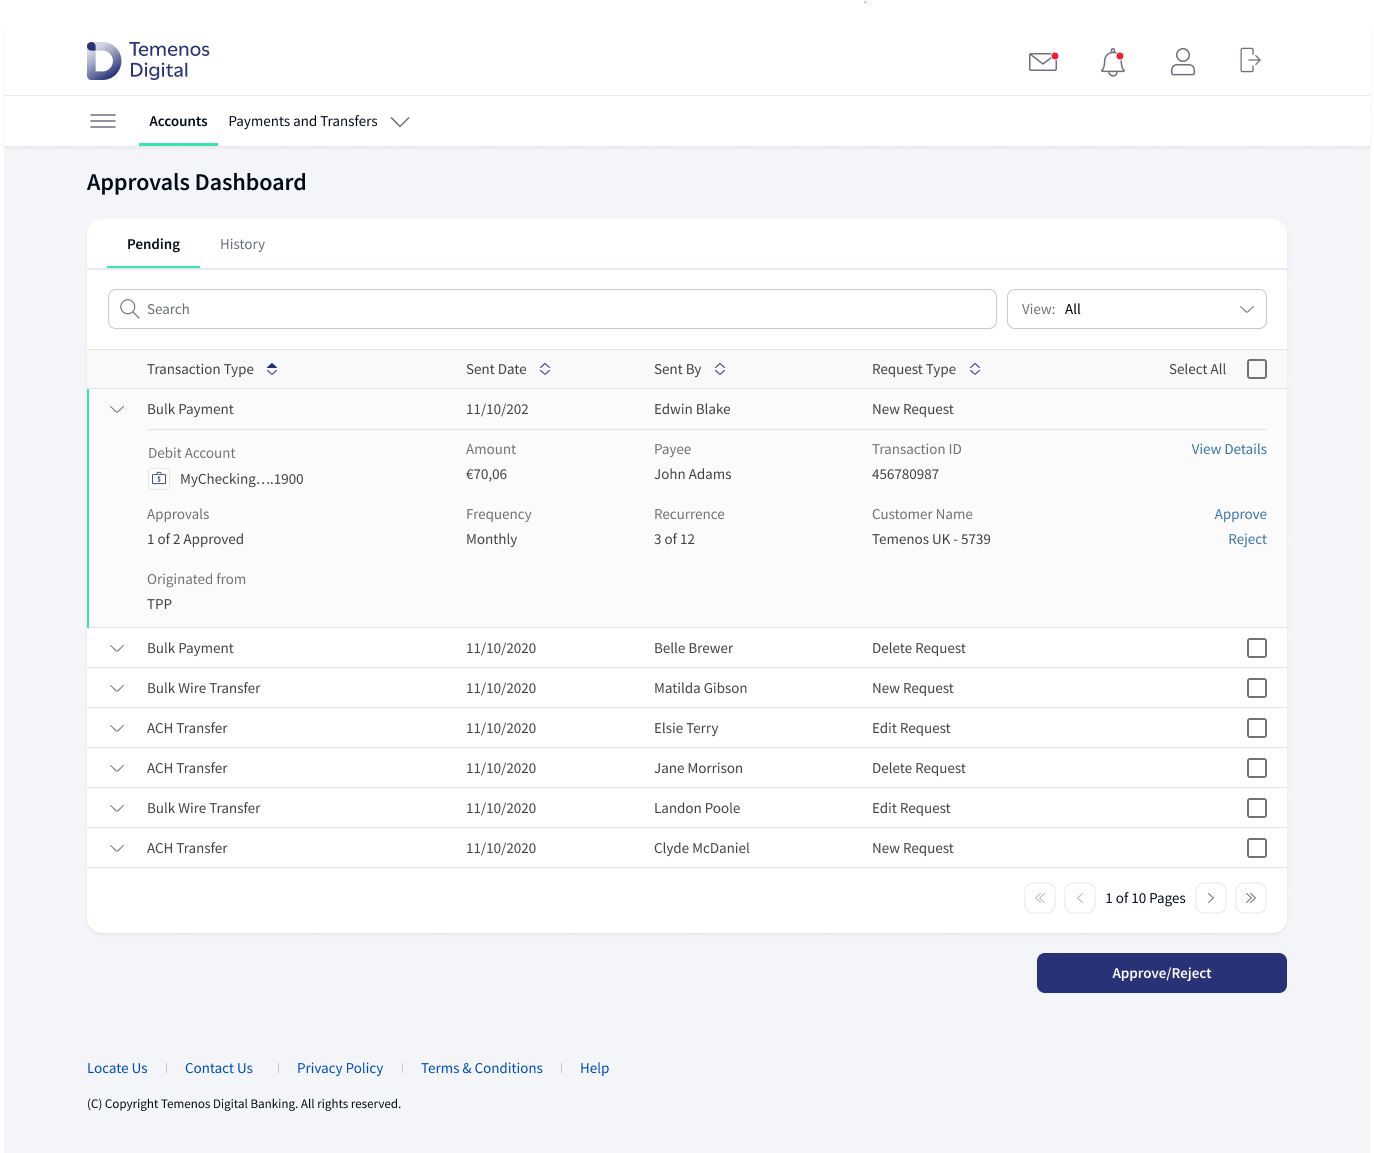
Task: Check the Elsie Terry row checkbox
Action: pos(1257,728)
